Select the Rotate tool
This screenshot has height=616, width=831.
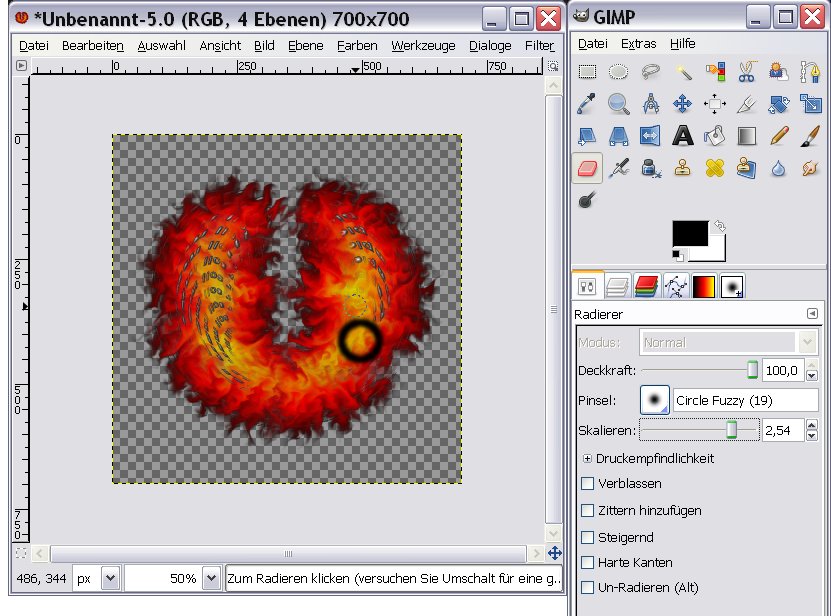[778, 104]
